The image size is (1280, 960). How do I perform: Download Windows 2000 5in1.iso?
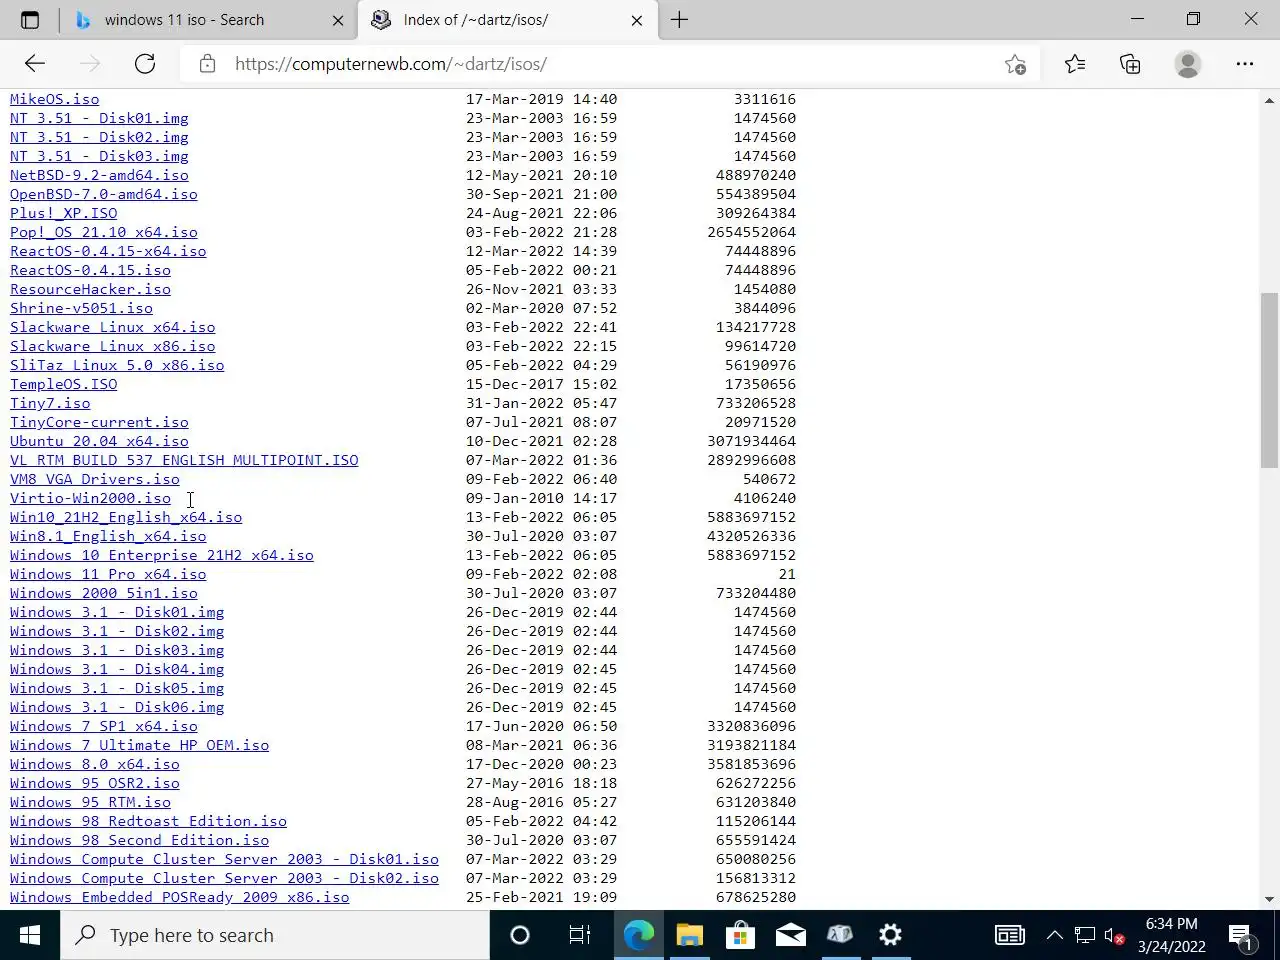coord(104,593)
